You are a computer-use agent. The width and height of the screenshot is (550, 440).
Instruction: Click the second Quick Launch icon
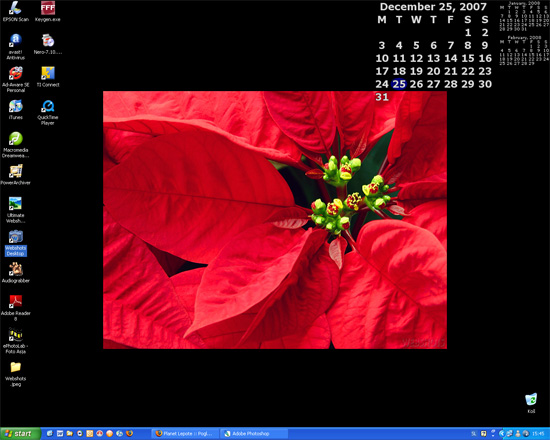[60, 433]
